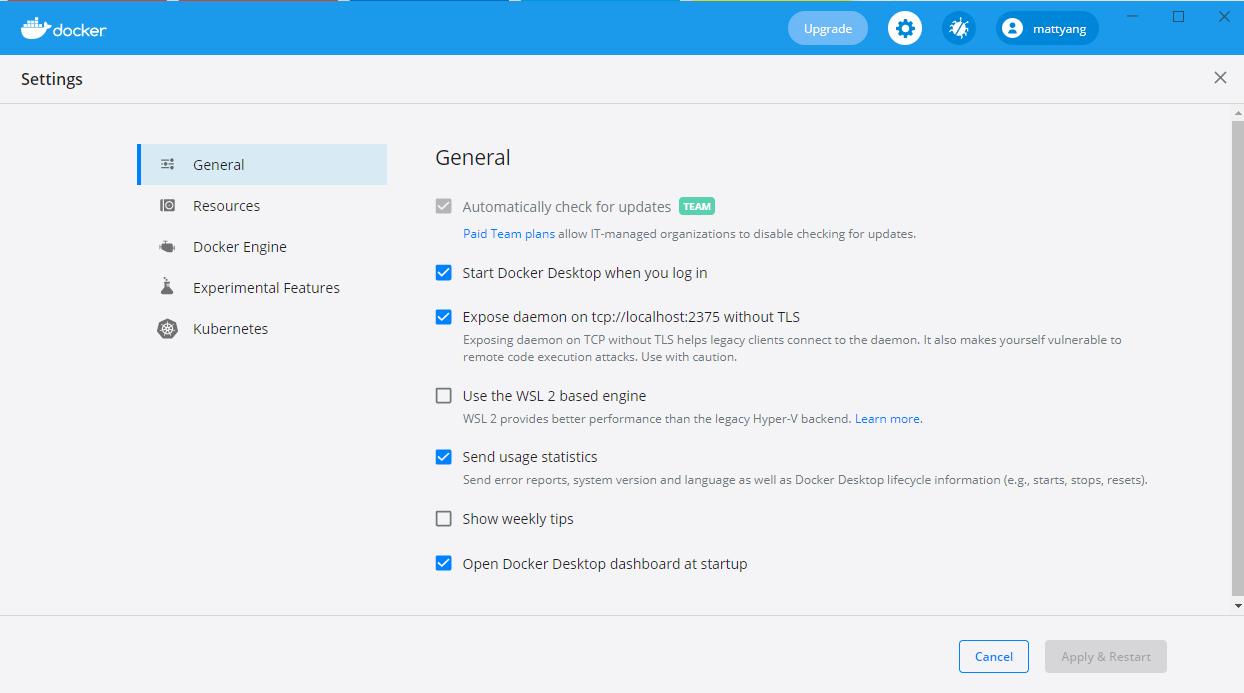Follow the Learn more link about WSL 2
This screenshot has width=1244, height=693.
pos(887,419)
